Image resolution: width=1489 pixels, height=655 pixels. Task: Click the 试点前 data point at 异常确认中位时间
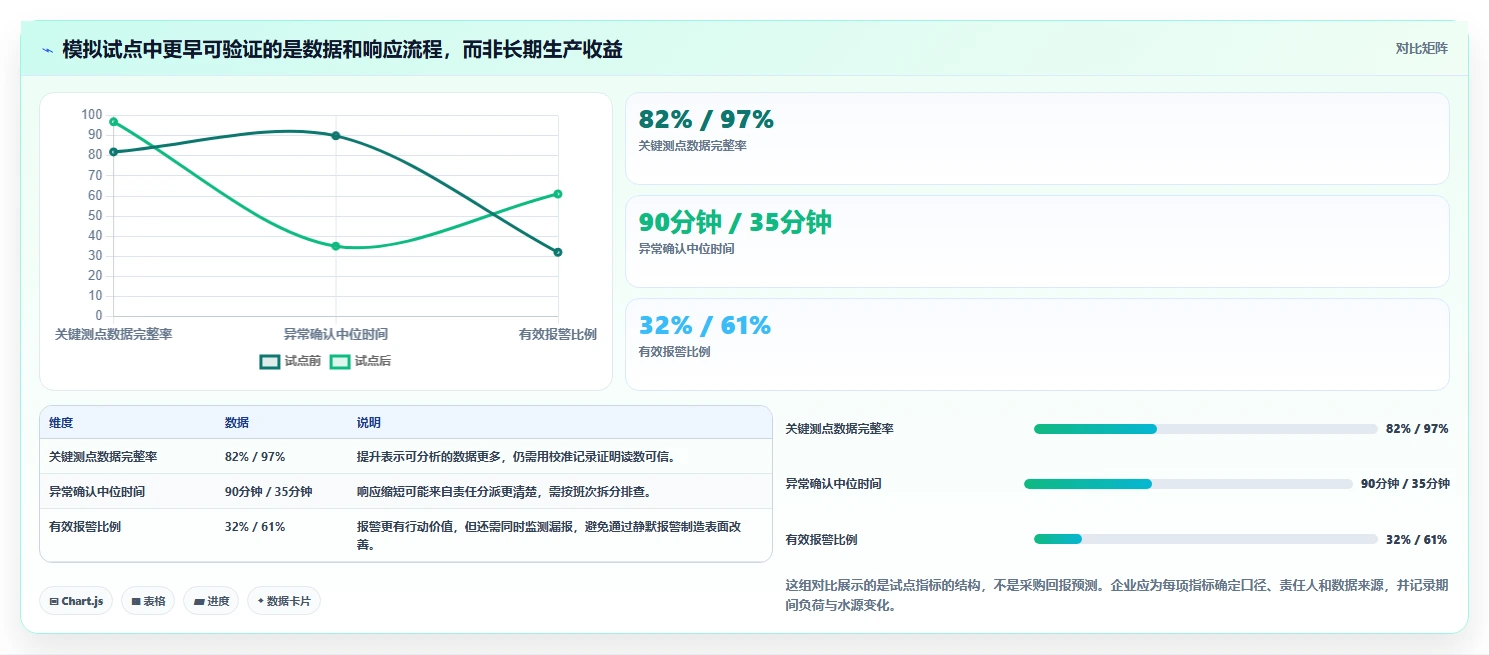point(336,135)
